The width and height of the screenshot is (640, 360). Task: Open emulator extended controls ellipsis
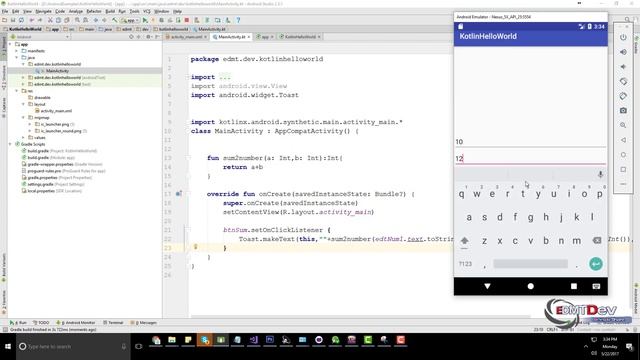(x=623, y=184)
